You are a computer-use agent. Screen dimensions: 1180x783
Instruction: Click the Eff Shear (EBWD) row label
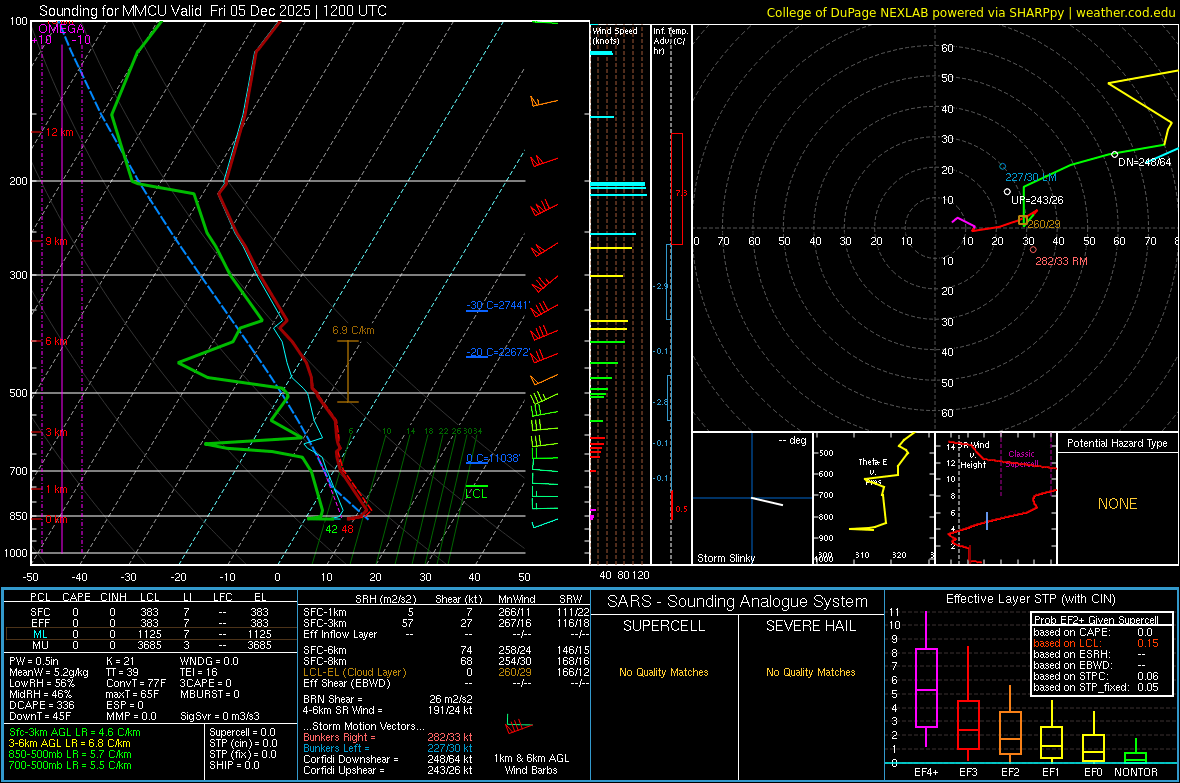click(346, 683)
